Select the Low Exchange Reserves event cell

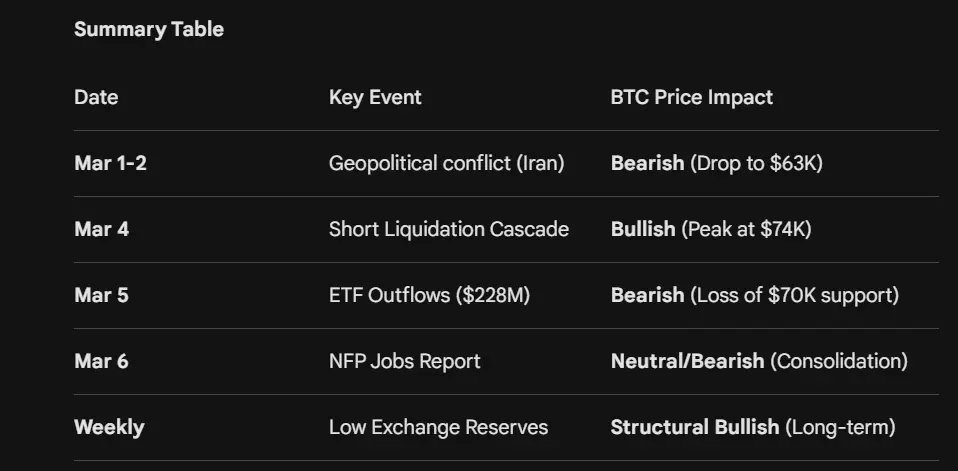pos(438,427)
